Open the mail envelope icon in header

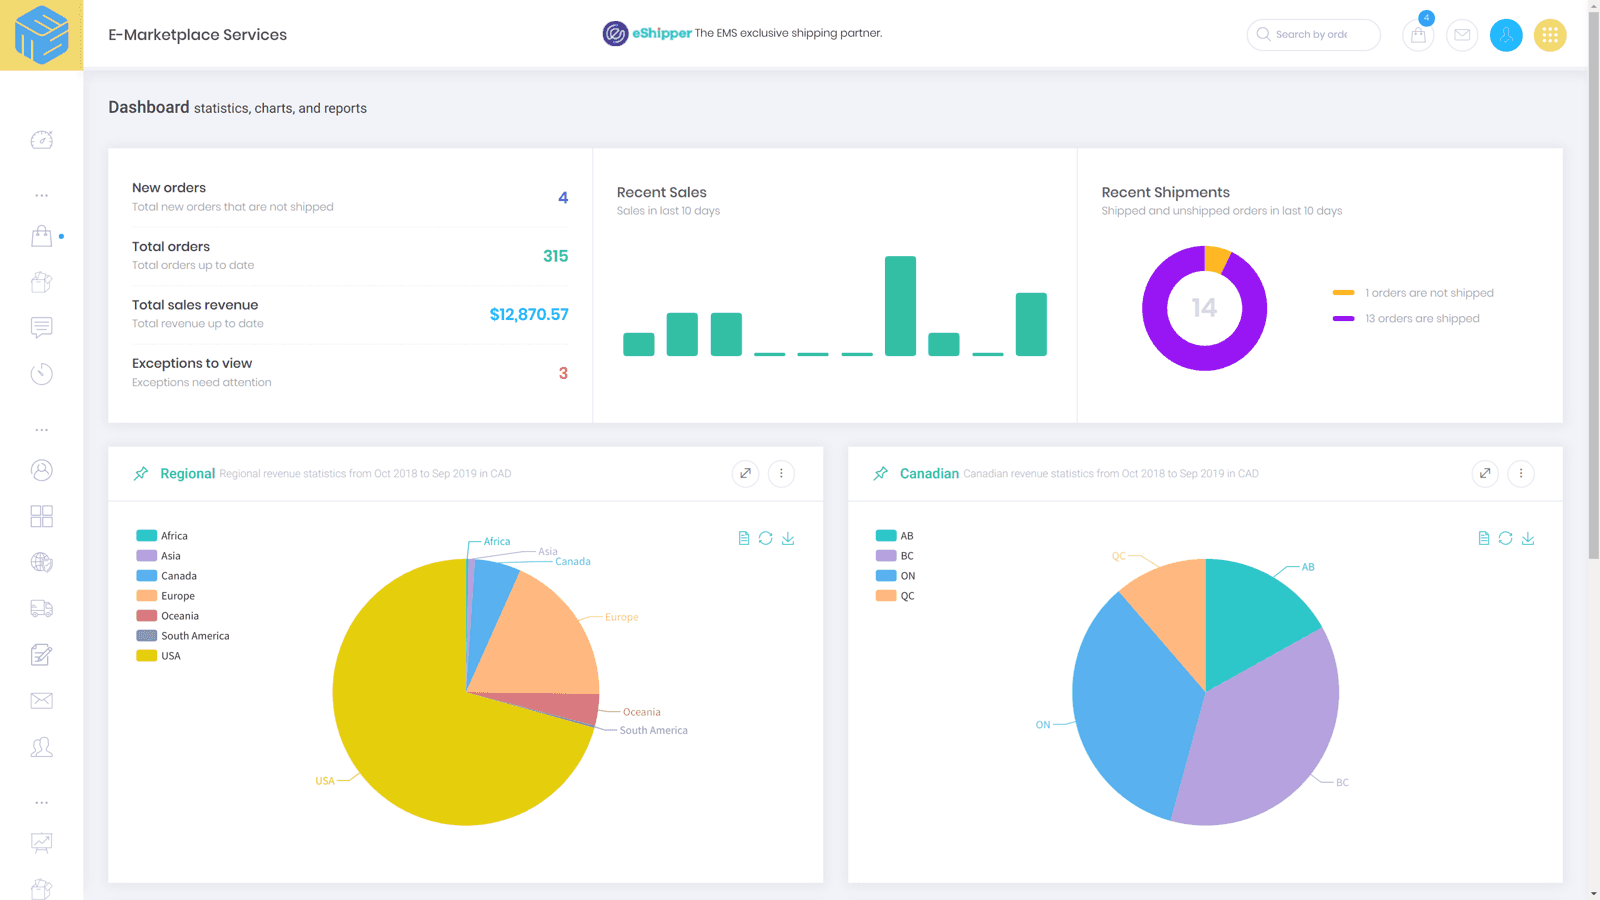tap(1461, 35)
